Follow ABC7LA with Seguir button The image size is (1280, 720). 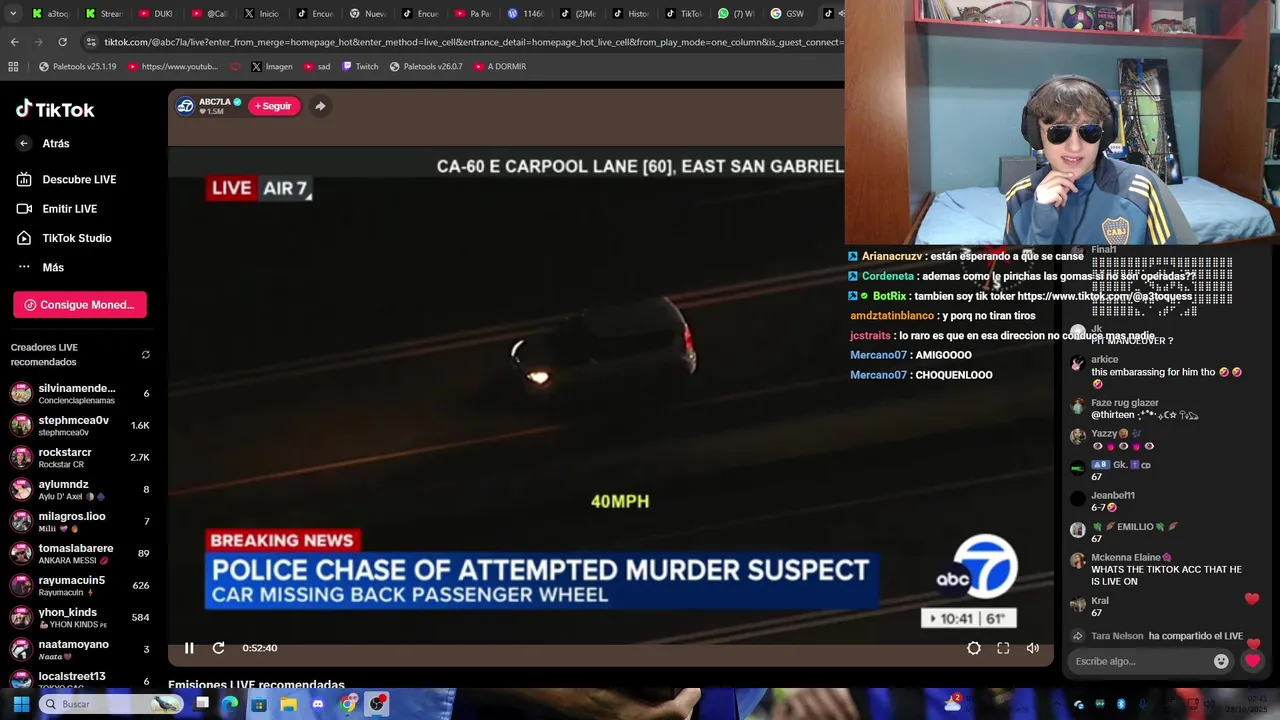coord(274,106)
